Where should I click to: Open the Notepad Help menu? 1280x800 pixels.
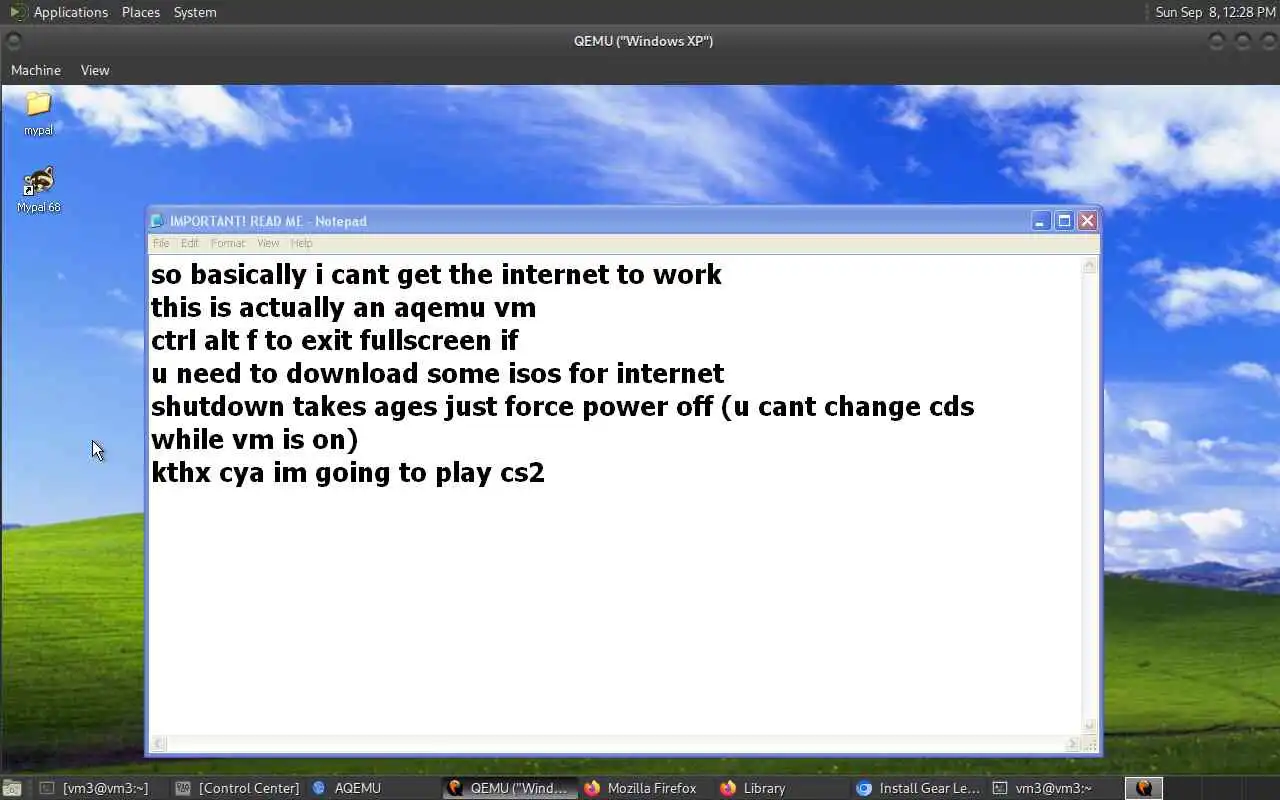[301, 243]
